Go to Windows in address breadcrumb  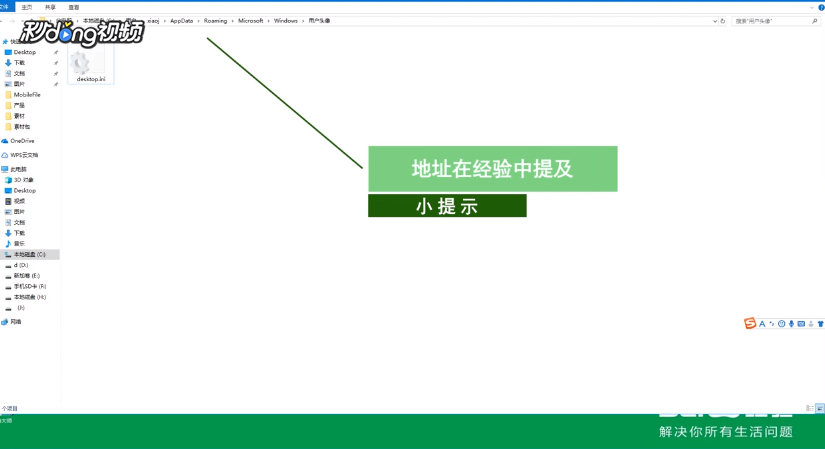tap(286, 21)
